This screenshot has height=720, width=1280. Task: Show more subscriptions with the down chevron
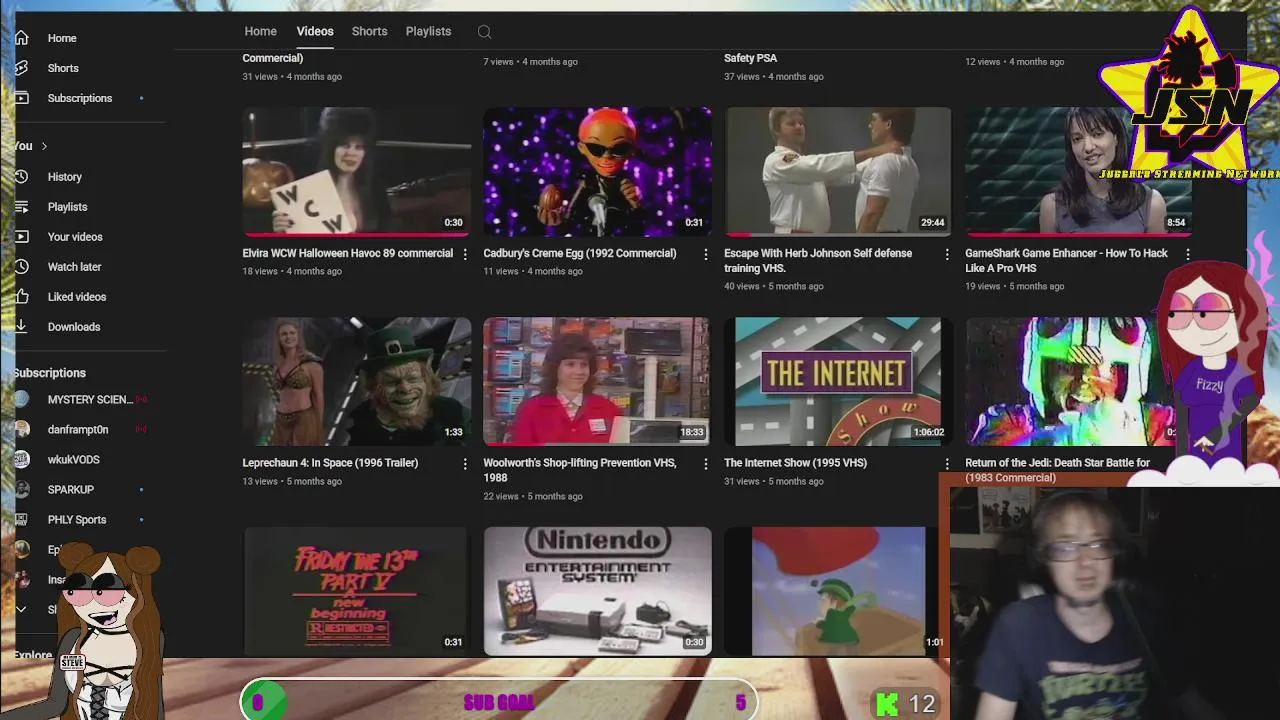(21, 609)
